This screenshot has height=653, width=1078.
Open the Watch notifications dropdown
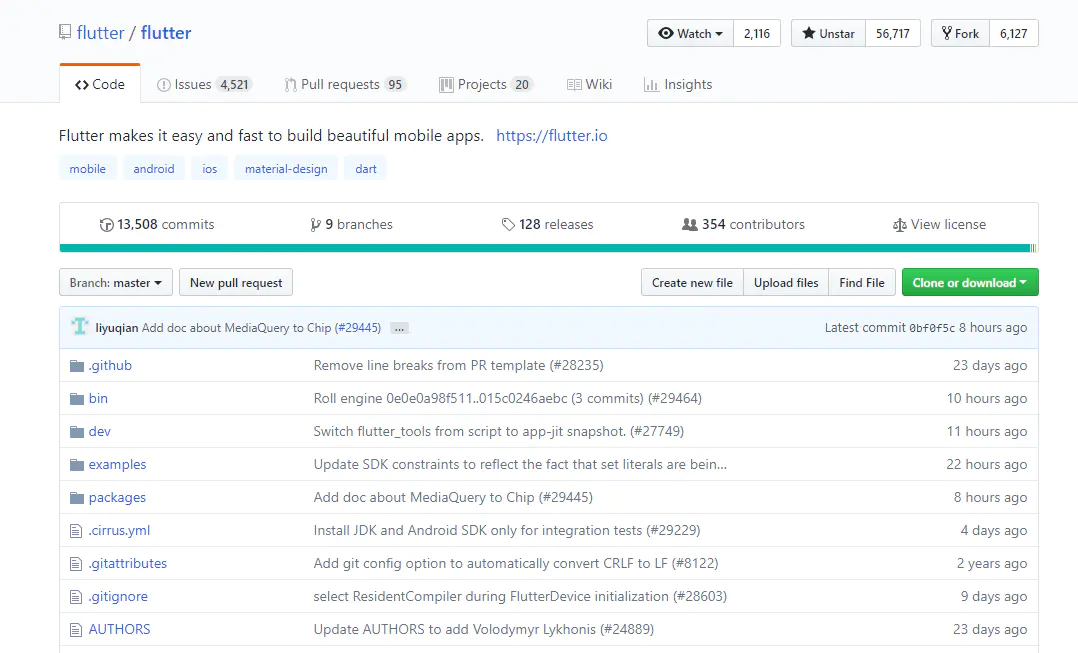pos(690,33)
